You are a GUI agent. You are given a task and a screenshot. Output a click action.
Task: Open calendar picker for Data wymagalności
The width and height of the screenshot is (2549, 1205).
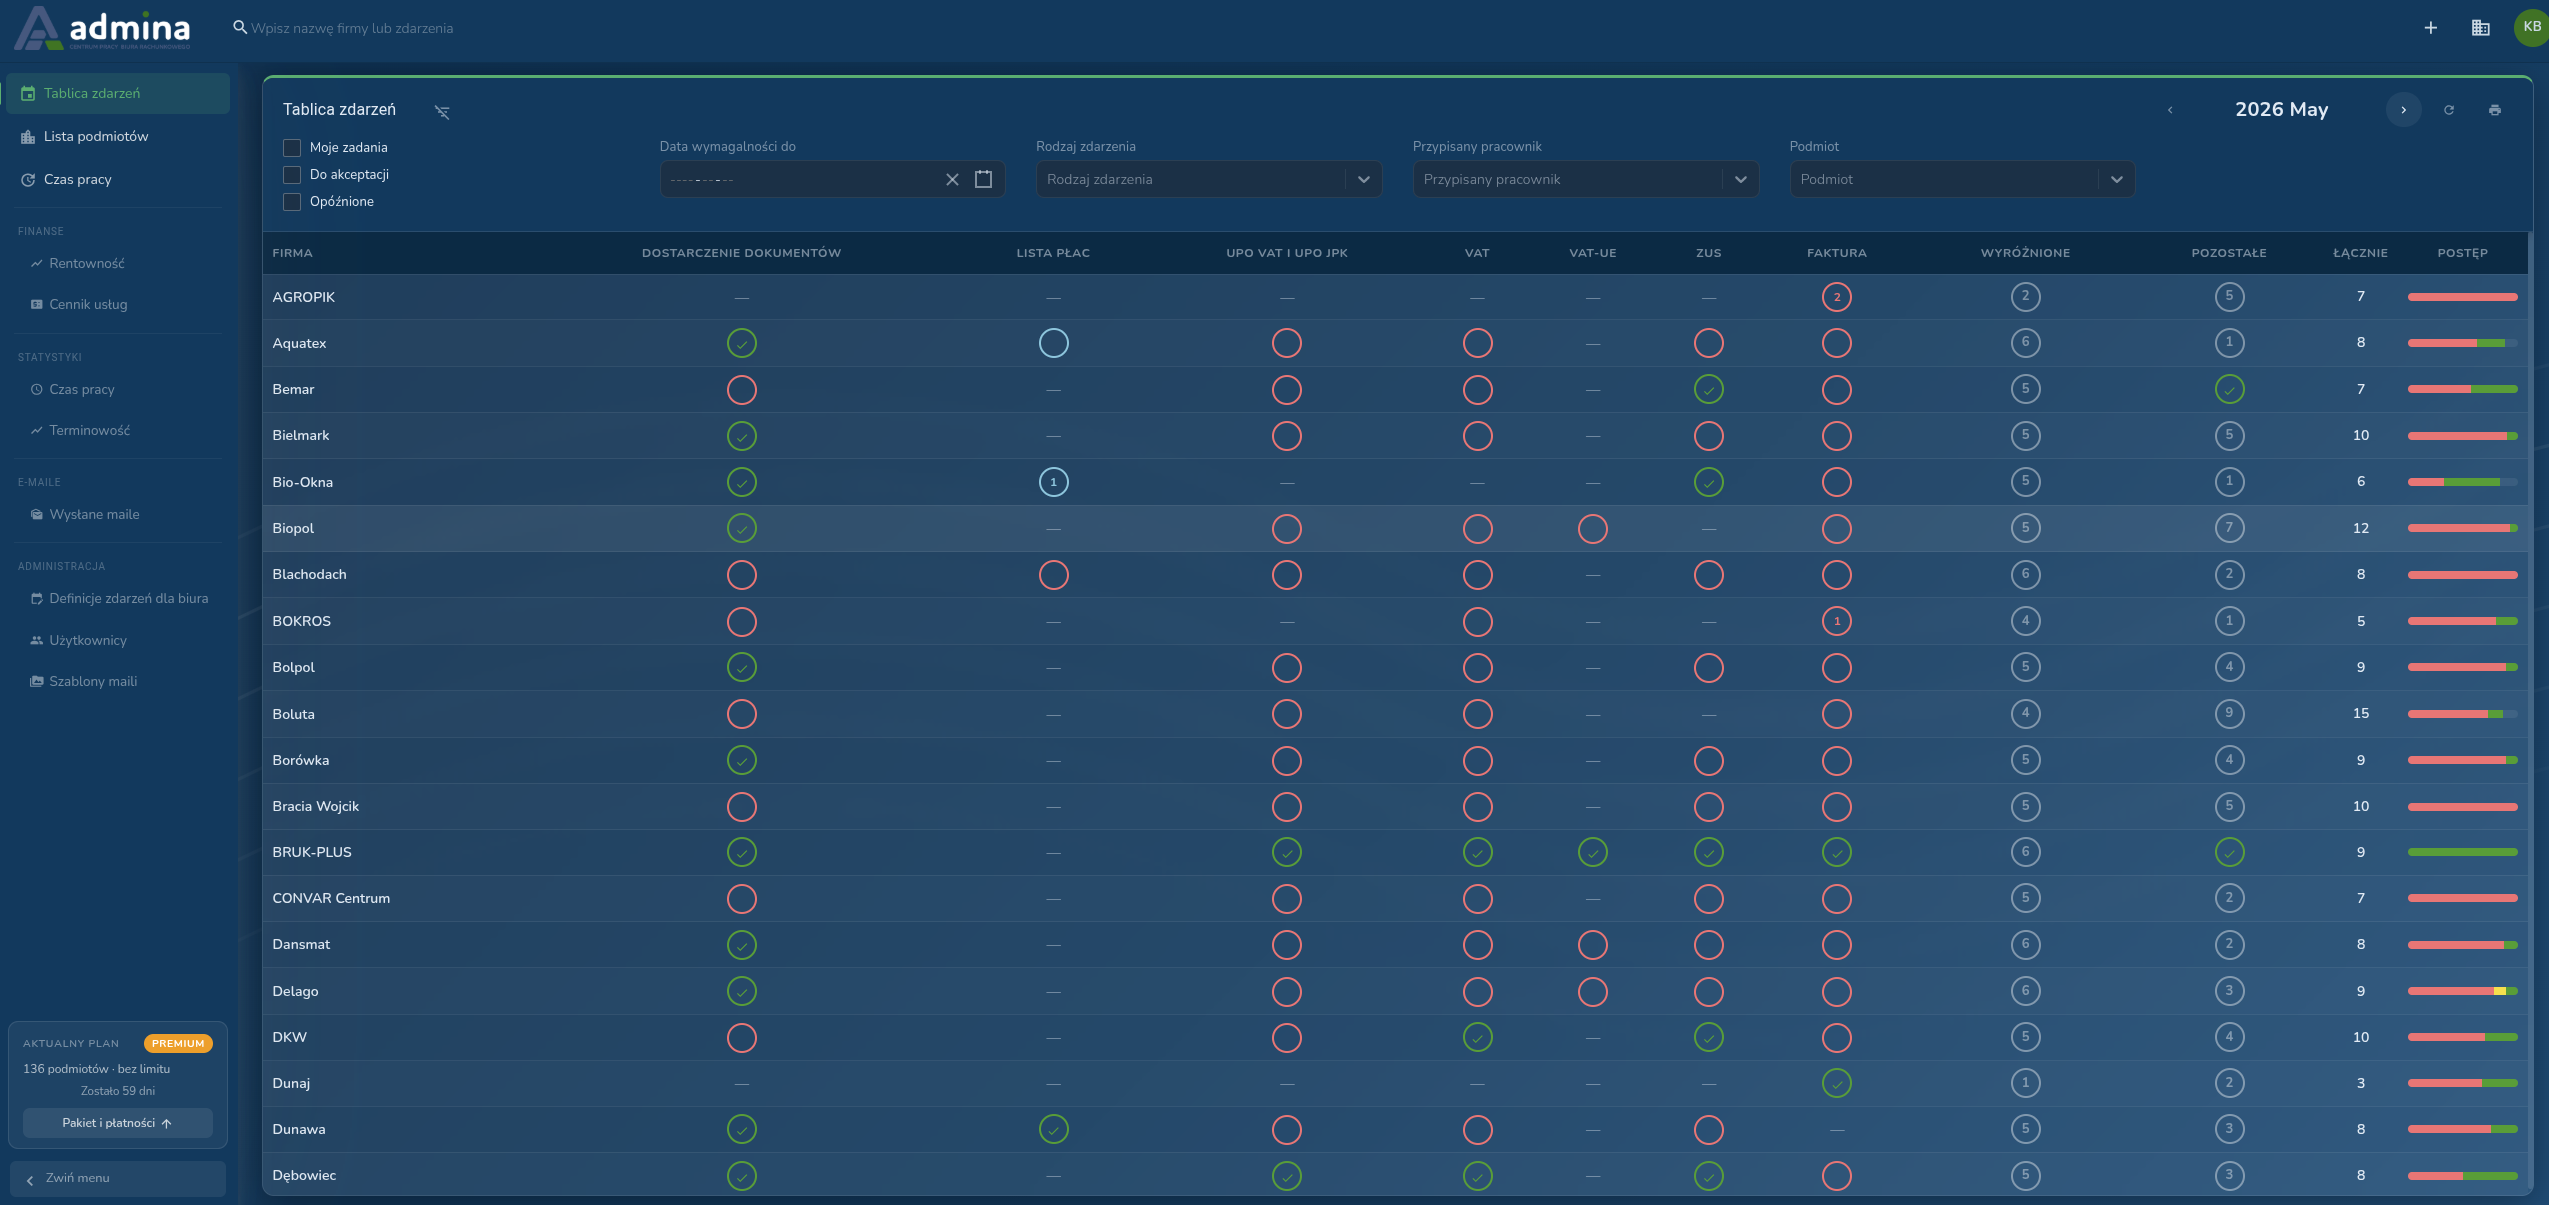coord(984,179)
